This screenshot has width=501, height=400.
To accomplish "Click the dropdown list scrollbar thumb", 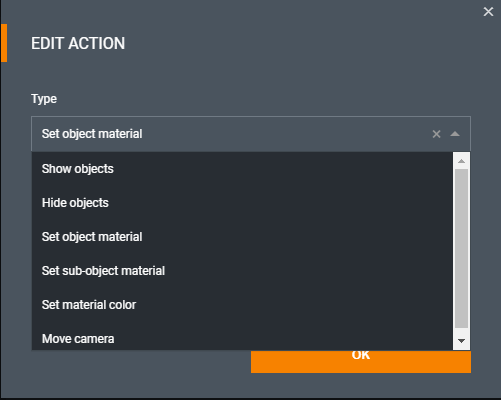I will tap(462, 248).
